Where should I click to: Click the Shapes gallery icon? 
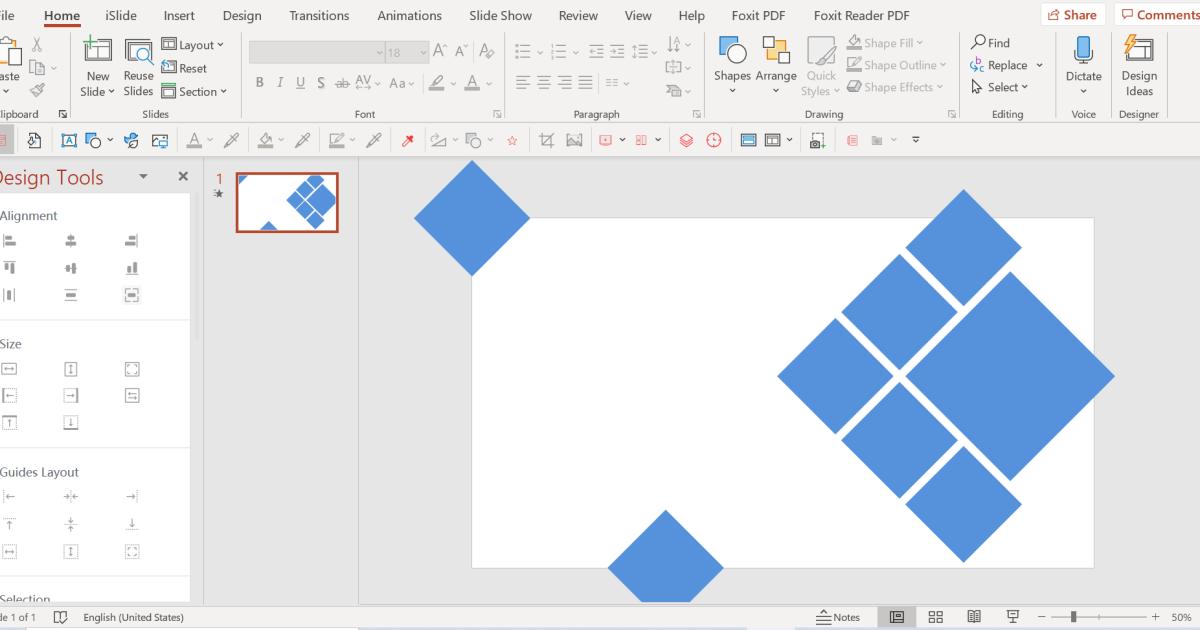(732, 52)
